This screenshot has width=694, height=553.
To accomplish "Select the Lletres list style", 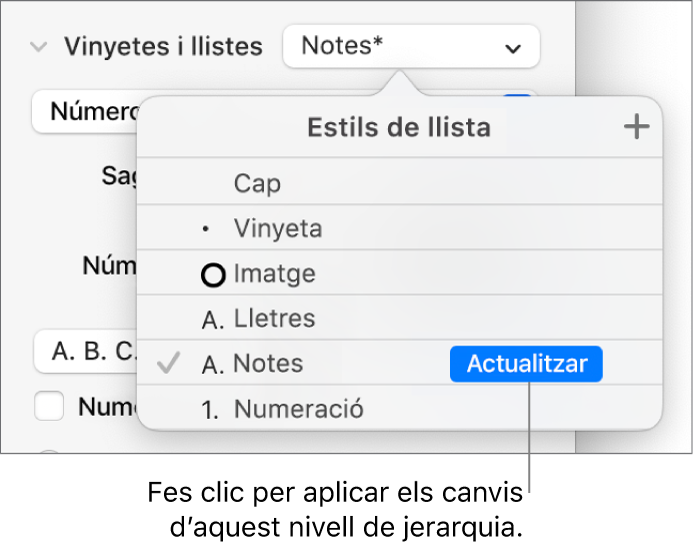I will click(x=400, y=318).
